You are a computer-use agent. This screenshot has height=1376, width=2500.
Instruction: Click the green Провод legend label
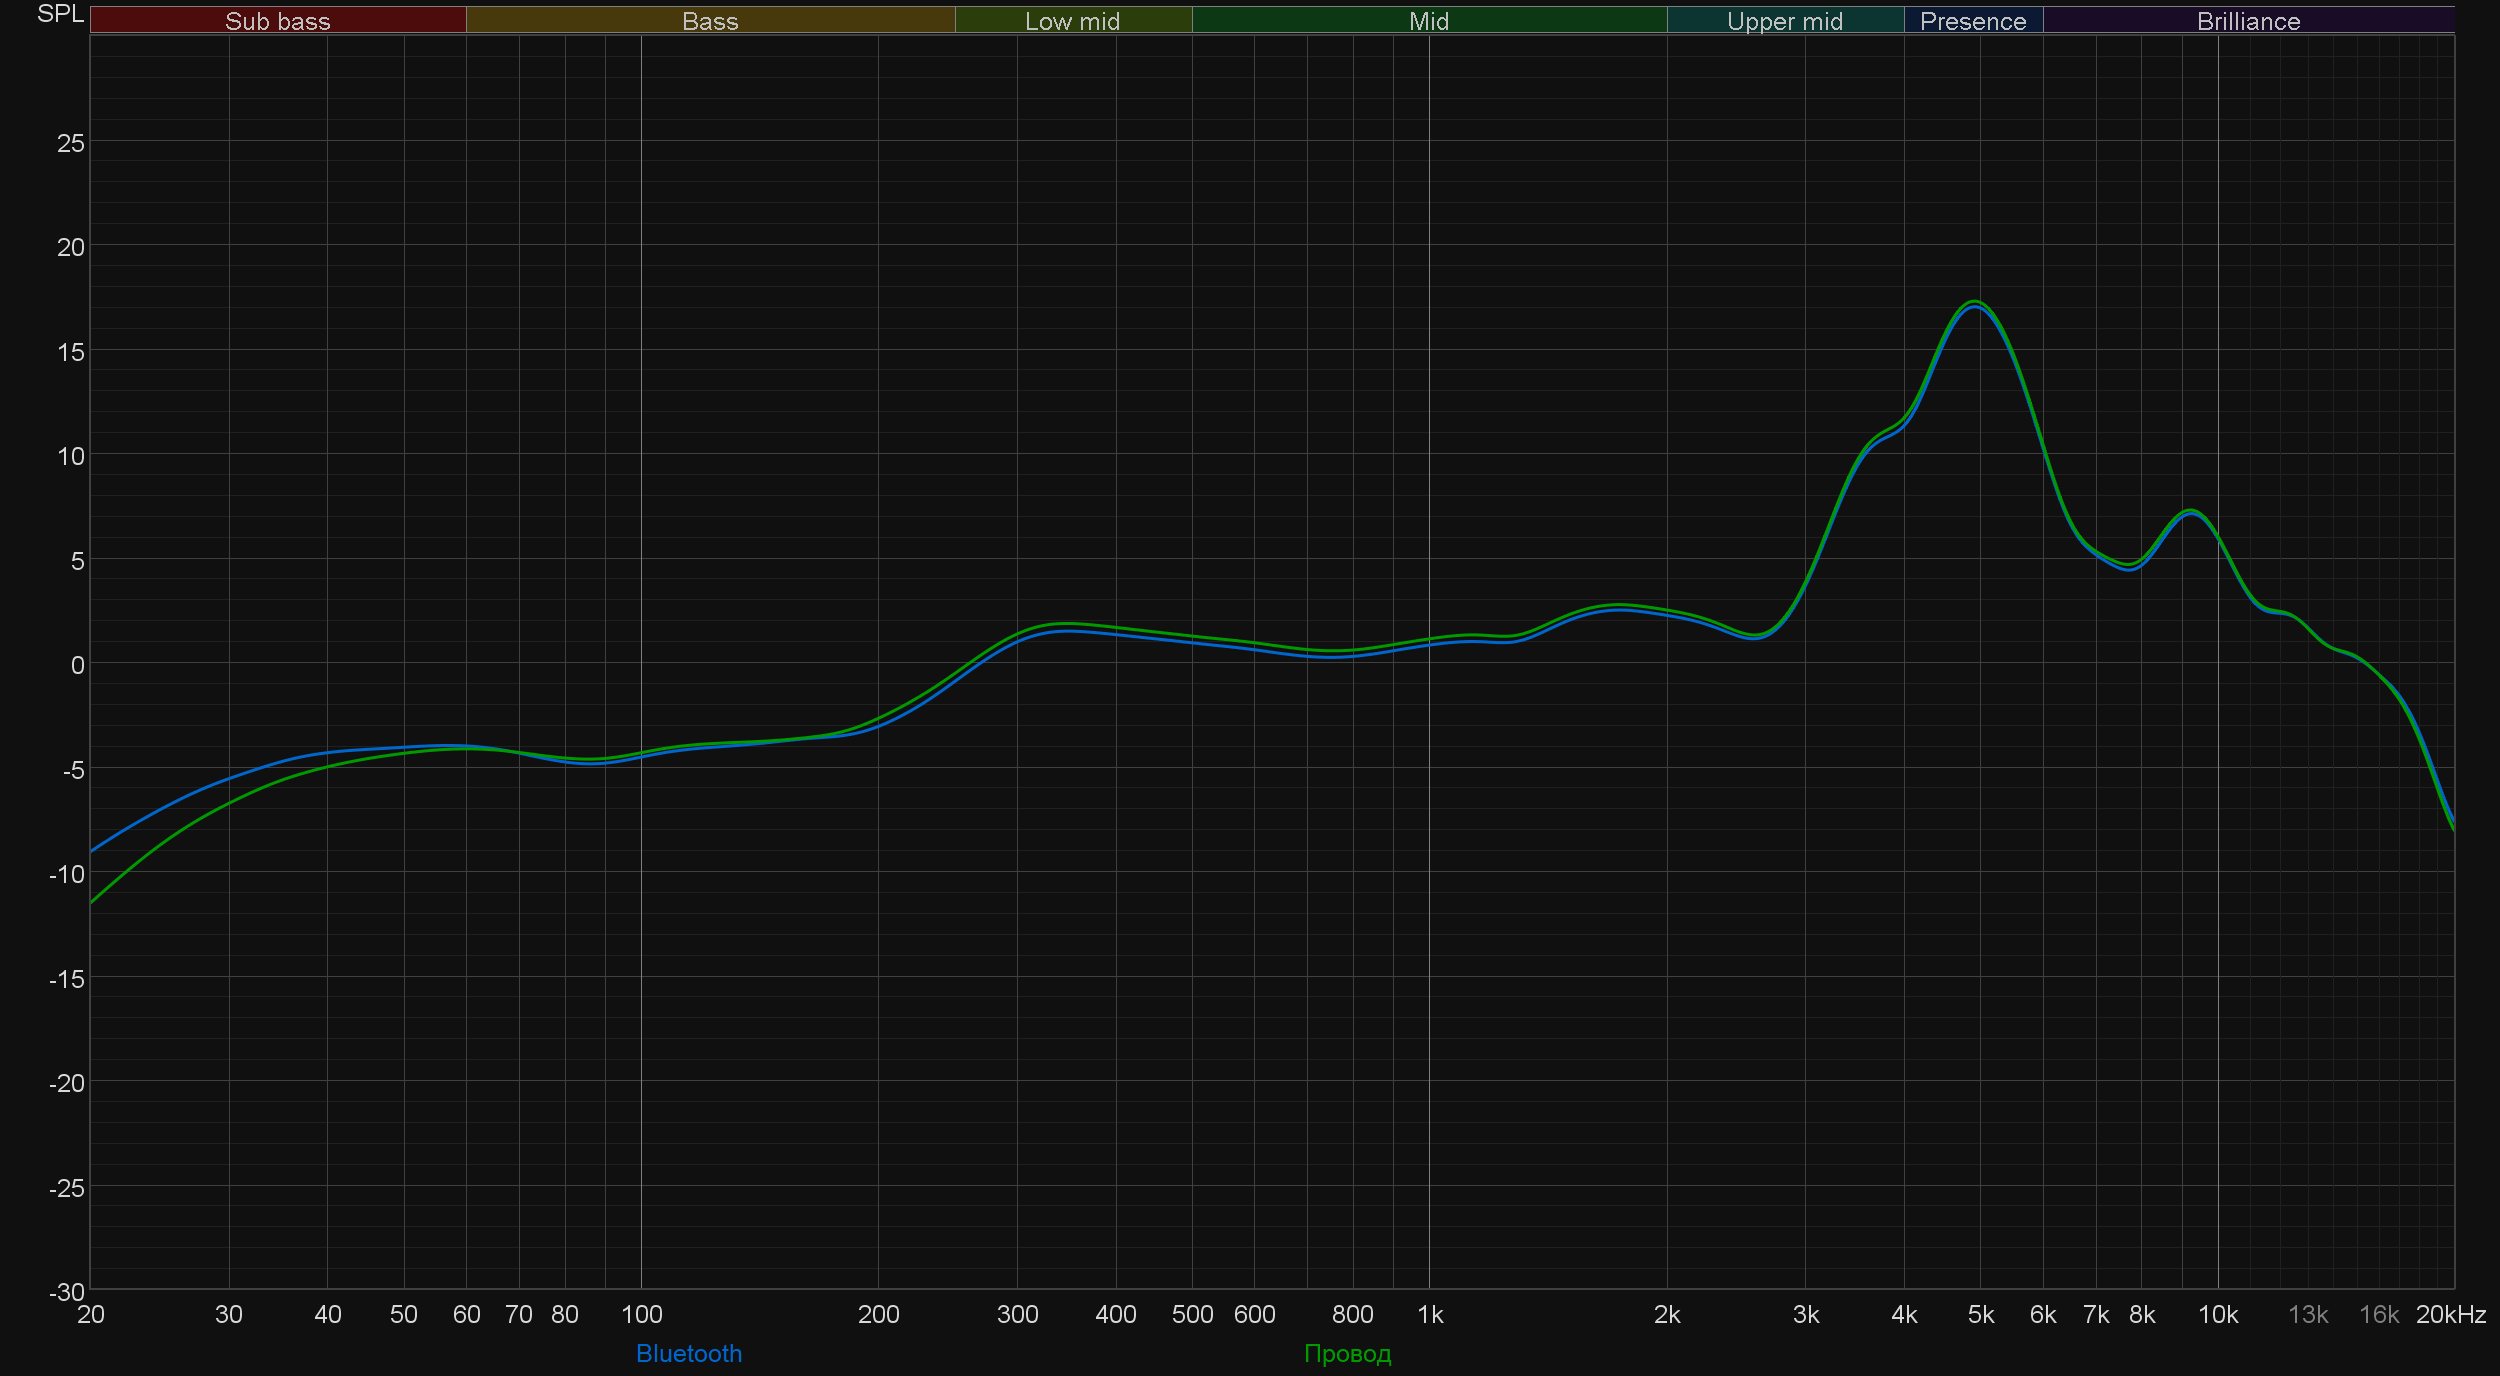coord(1347,1353)
